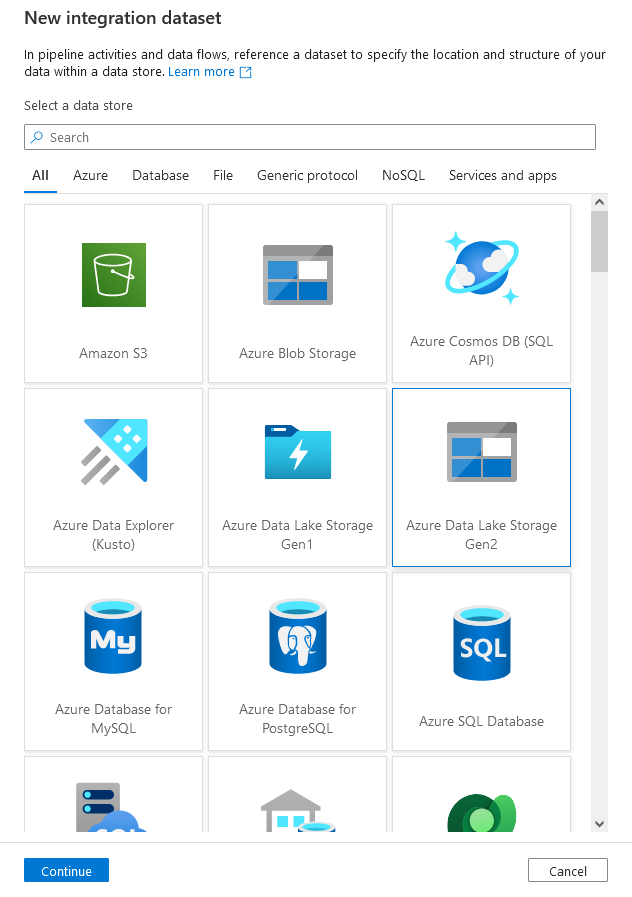Focus the data store Search field
Image resolution: width=632 pixels, height=897 pixels.
[310, 137]
